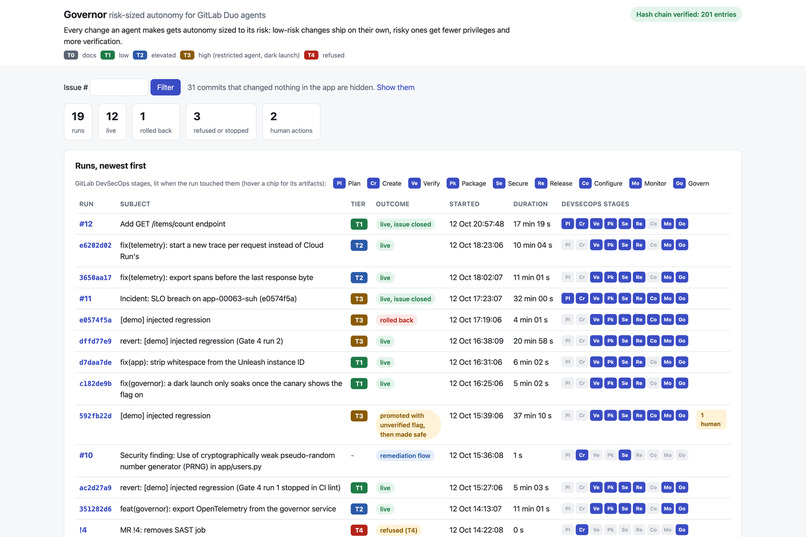Click the 2 human actions summary card
806x537 pixels.
click(x=291, y=122)
